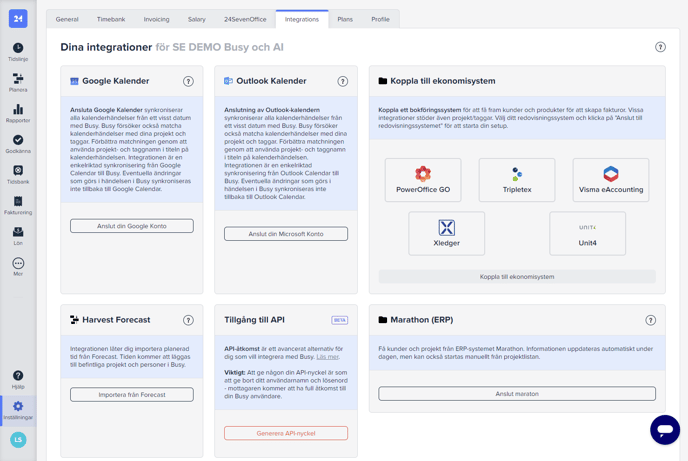Click help icon for Google Kalender
This screenshot has height=461, width=688.
pyautogui.click(x=188, y=81)
